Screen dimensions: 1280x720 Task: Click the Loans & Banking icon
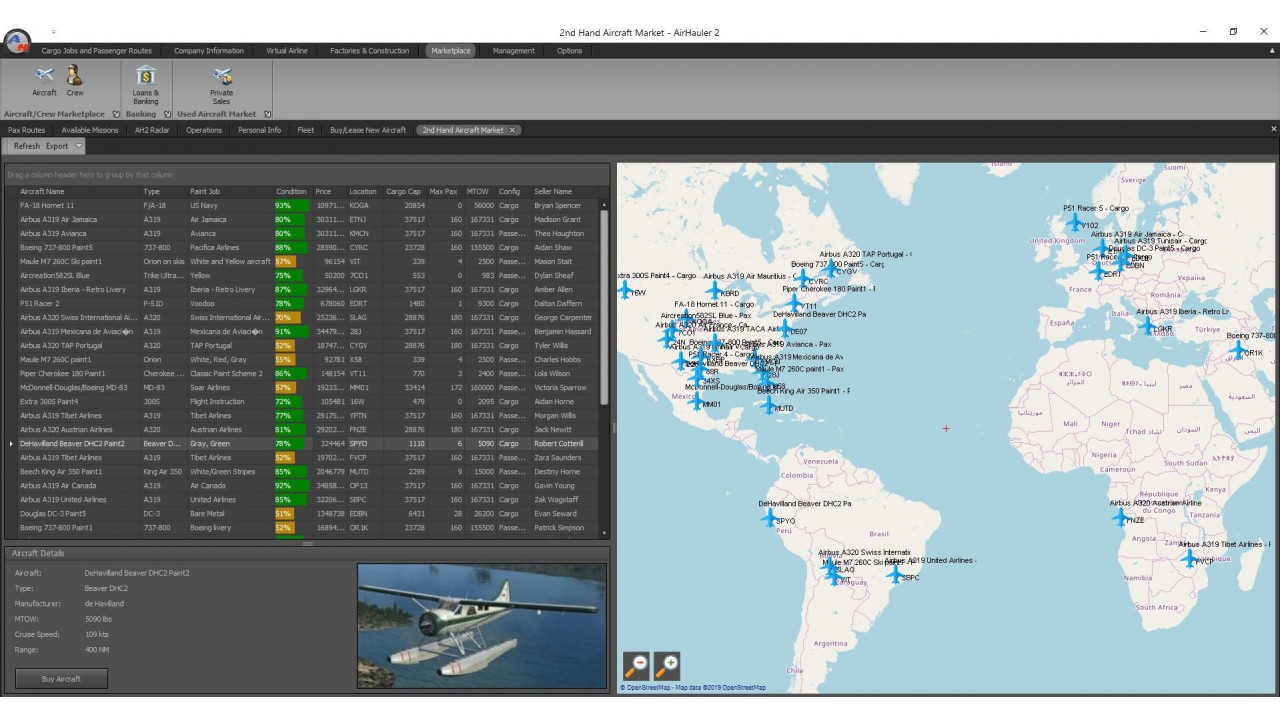click(x=146, y=80)
